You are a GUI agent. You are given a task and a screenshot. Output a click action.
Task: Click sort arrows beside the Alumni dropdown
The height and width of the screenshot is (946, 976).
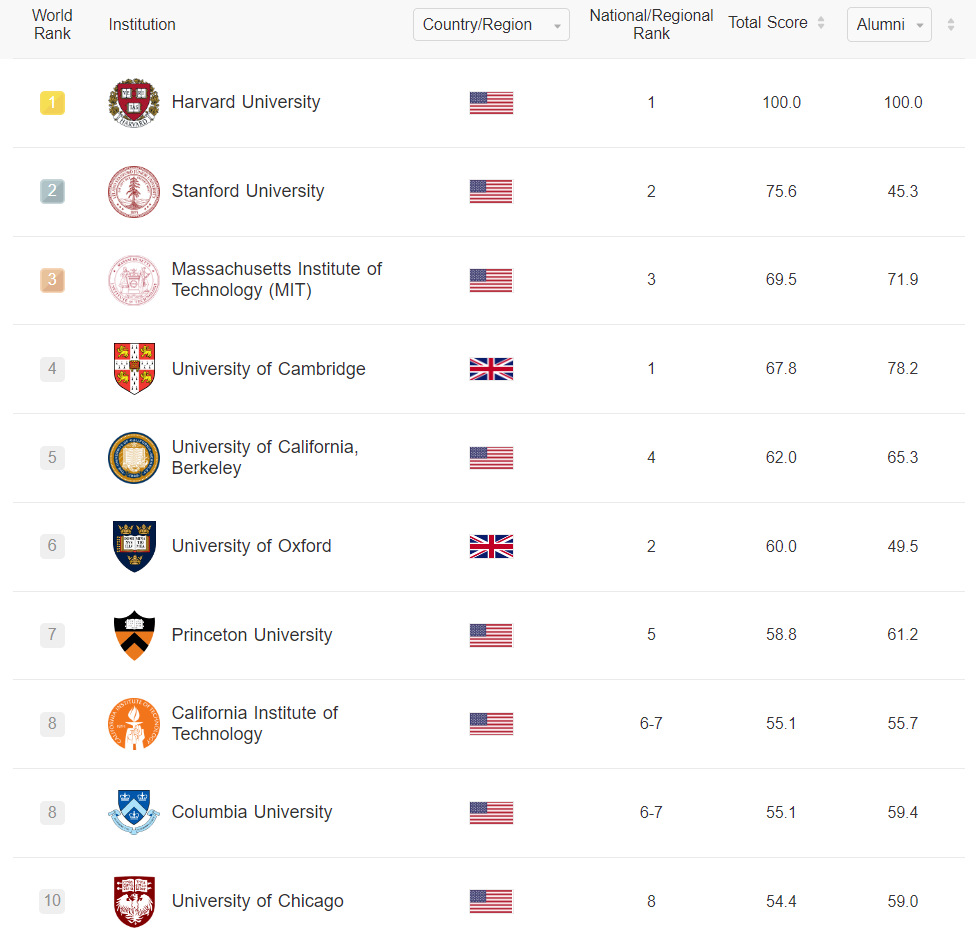951,25
